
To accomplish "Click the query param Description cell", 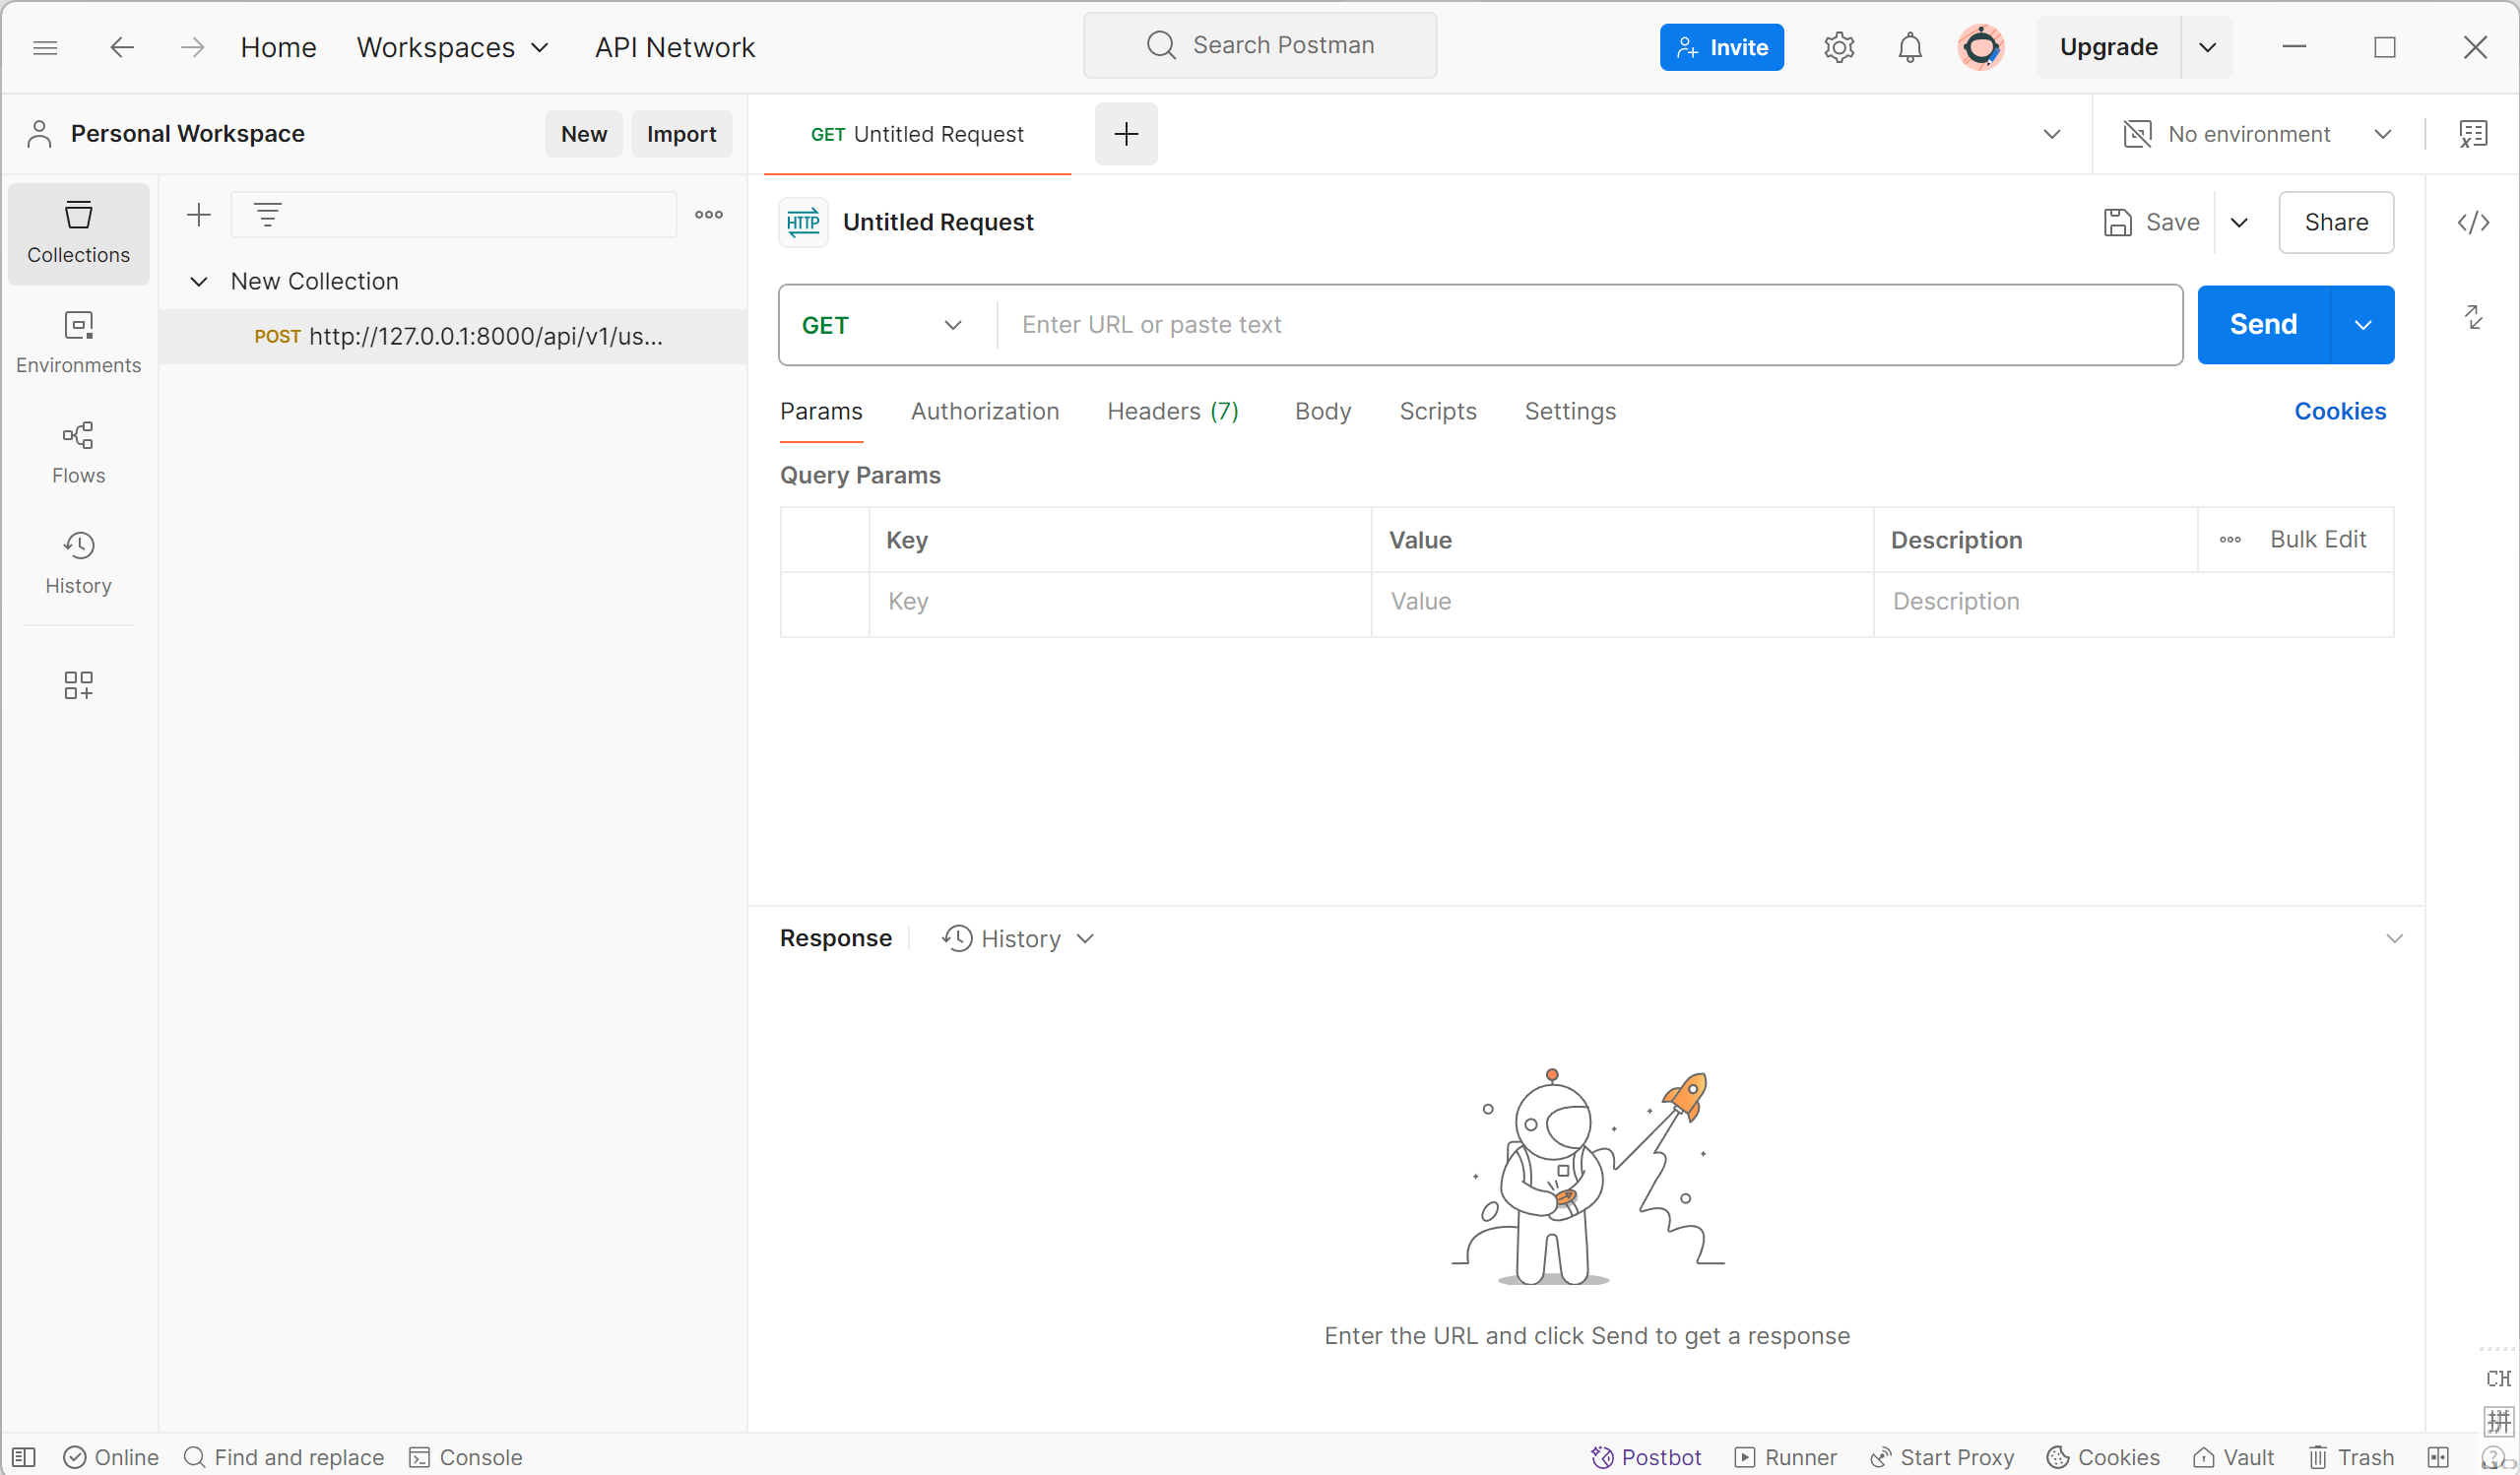I will click(x=2133, y=602).
